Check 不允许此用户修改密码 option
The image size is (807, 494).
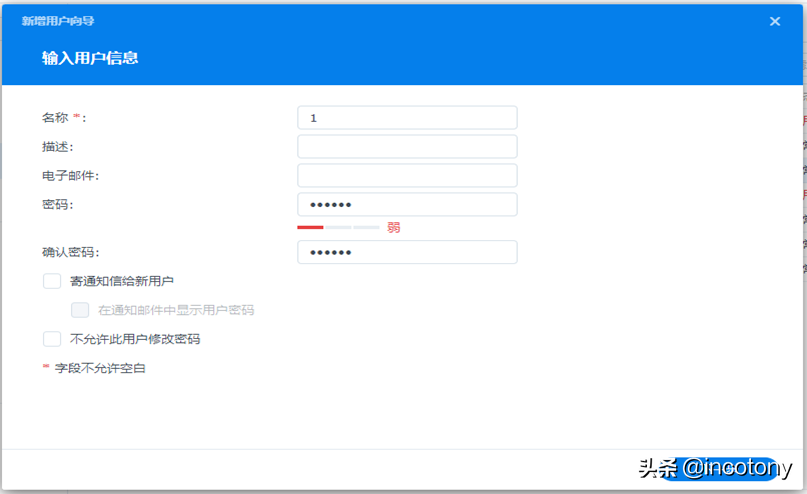52,339
